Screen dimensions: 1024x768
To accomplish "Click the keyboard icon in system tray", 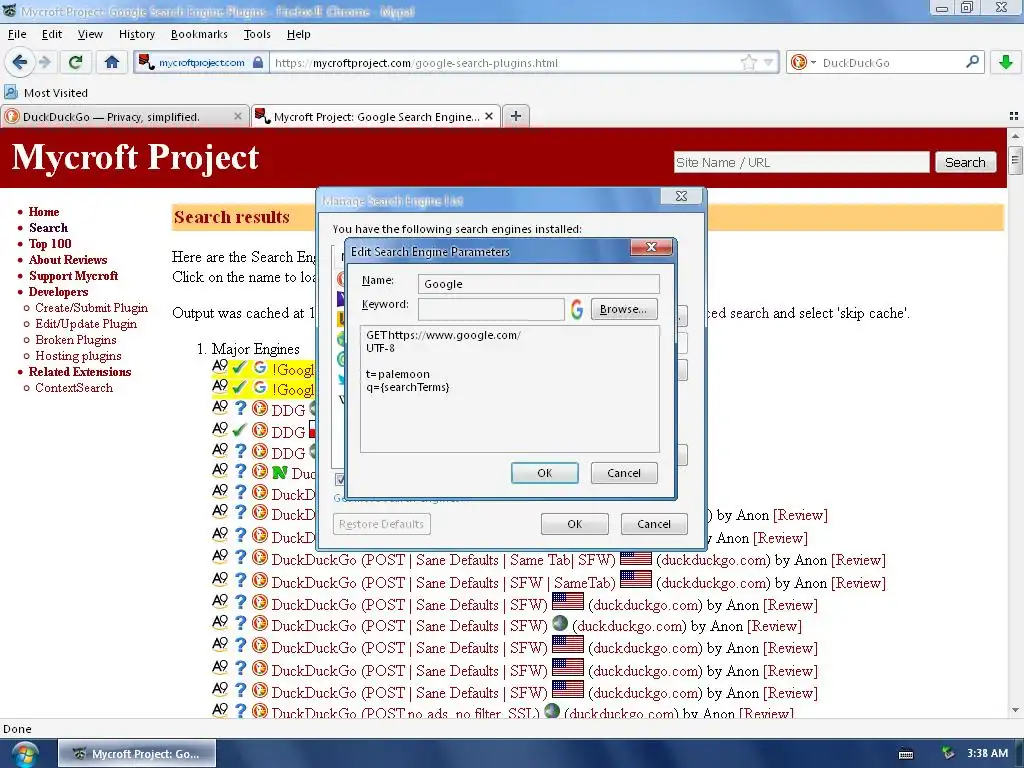I will (906, 754).
